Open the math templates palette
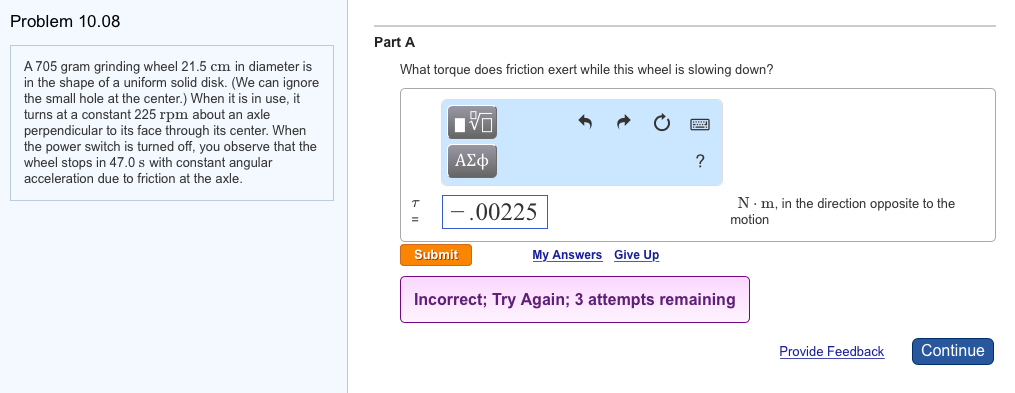1015x393 pixels. tap(473, 122)
